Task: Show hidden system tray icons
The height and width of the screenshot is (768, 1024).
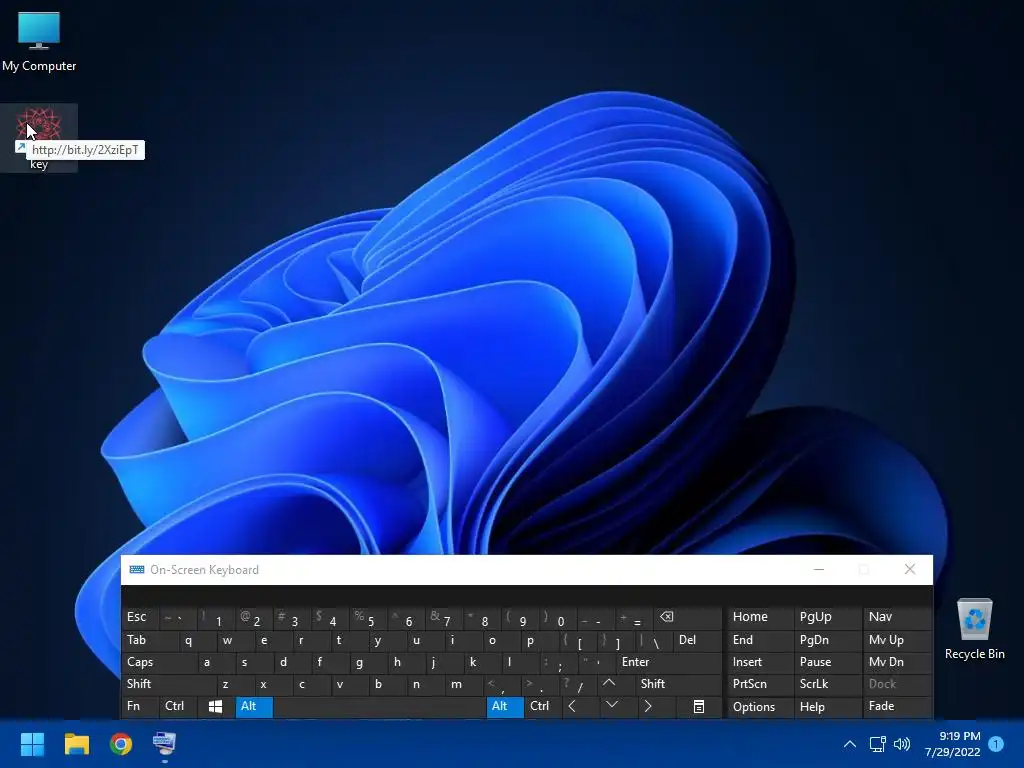Action: click(x=850, y=744)
